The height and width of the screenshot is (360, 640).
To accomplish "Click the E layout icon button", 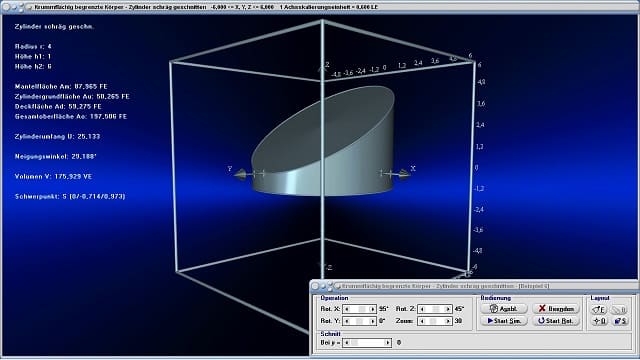I will tap(599, 310).
